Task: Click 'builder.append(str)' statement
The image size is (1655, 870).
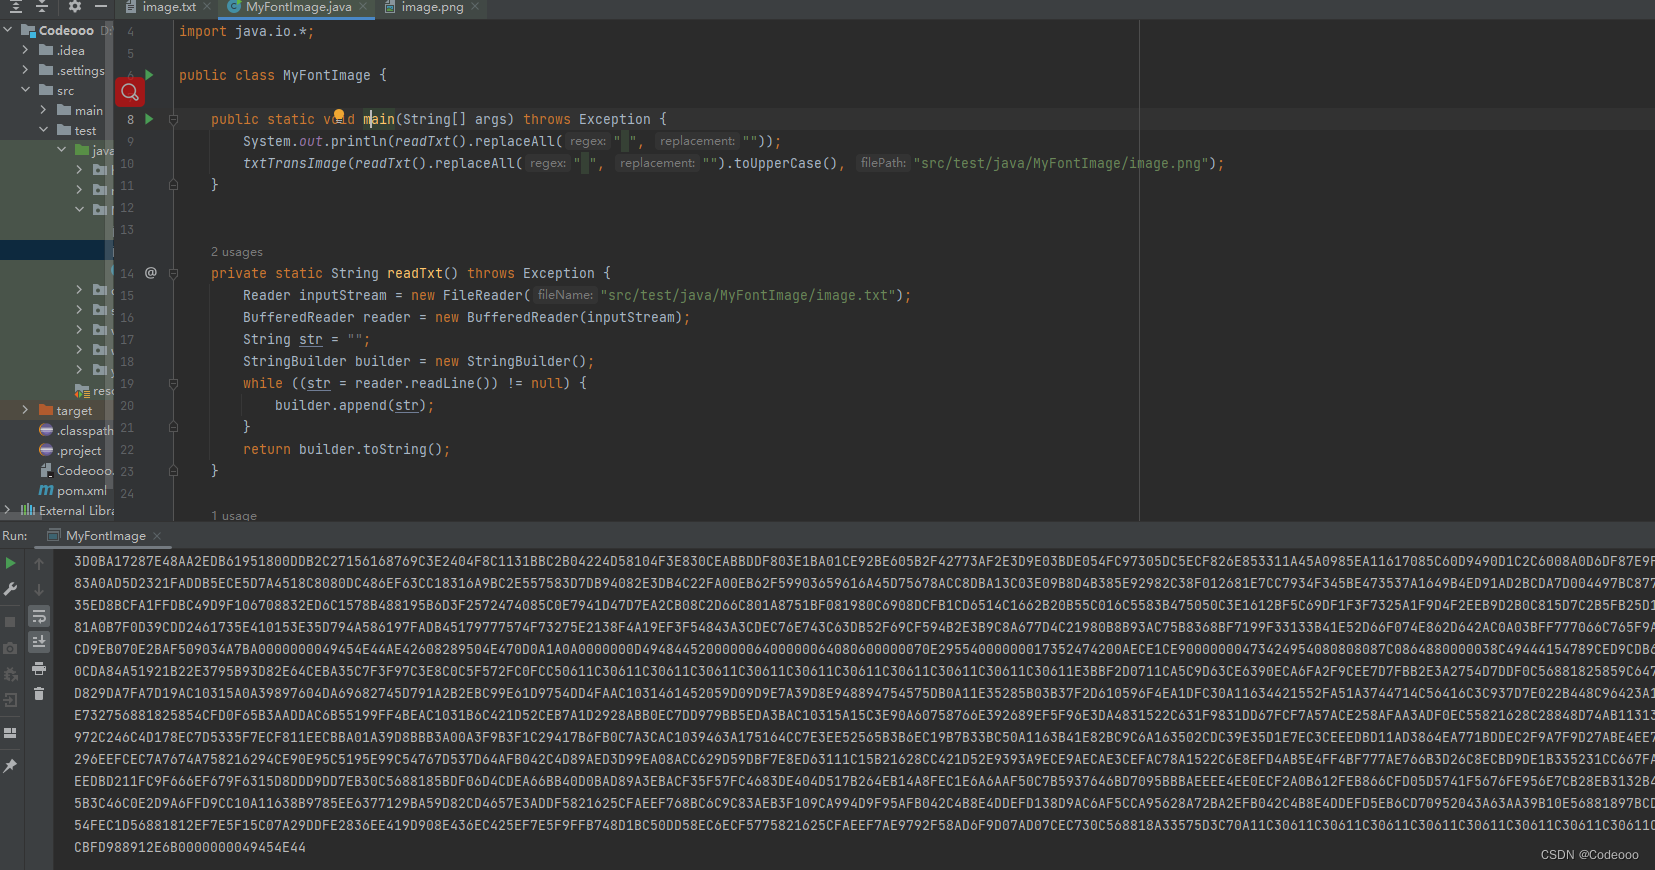Action: (355, 405)
